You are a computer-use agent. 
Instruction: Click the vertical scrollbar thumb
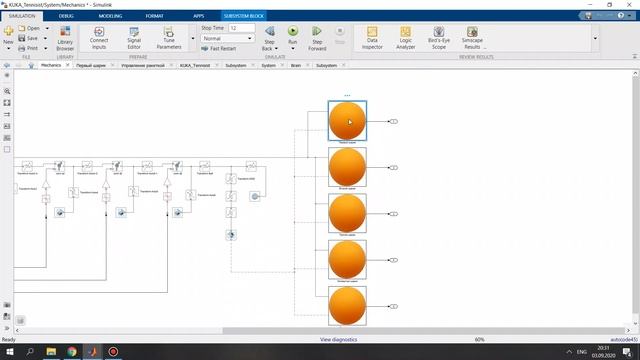pos(636,196)
